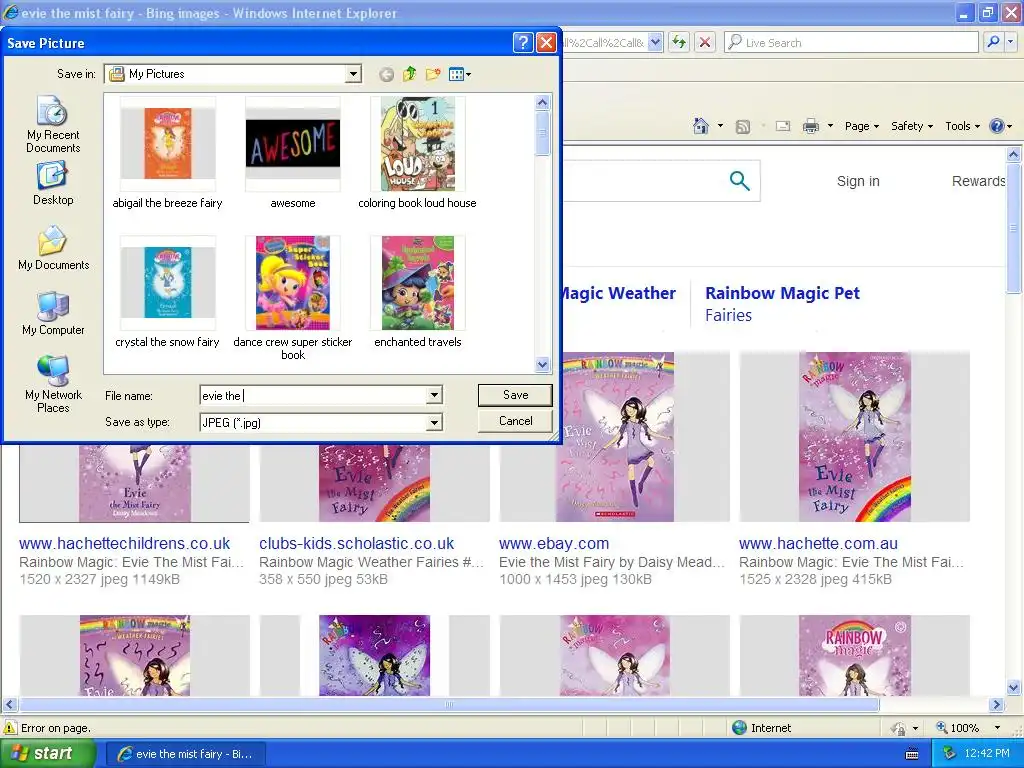
Task: Click the Live Search magnifier button
Action: point(993,42)
